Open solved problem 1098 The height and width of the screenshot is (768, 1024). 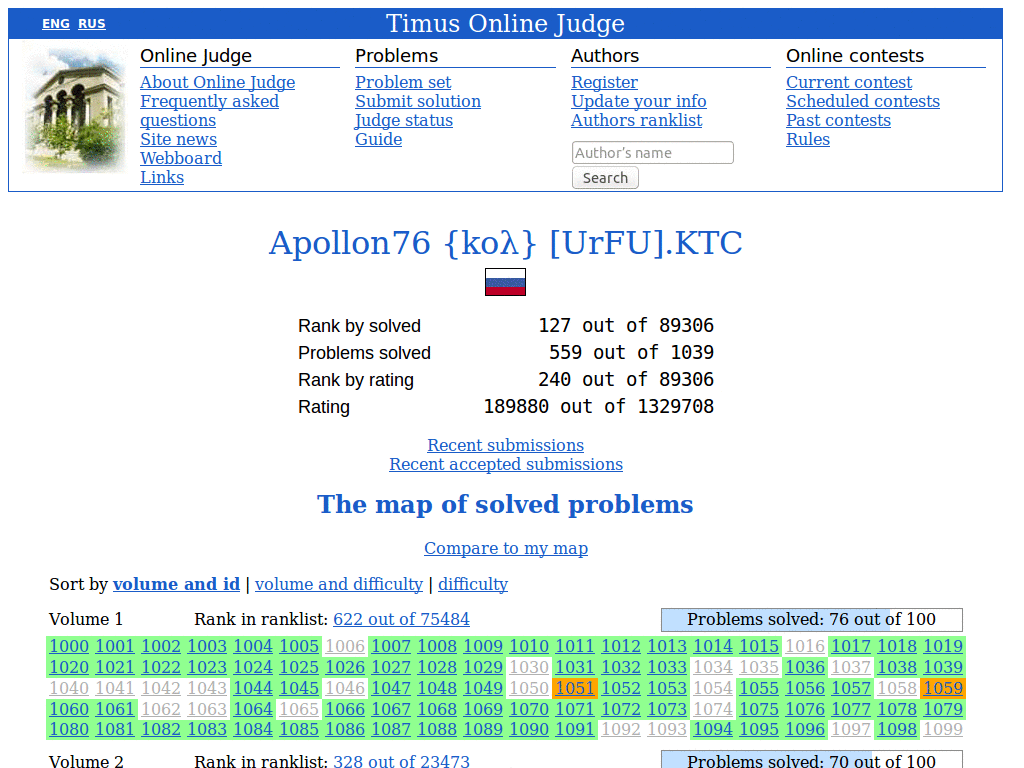897,729
